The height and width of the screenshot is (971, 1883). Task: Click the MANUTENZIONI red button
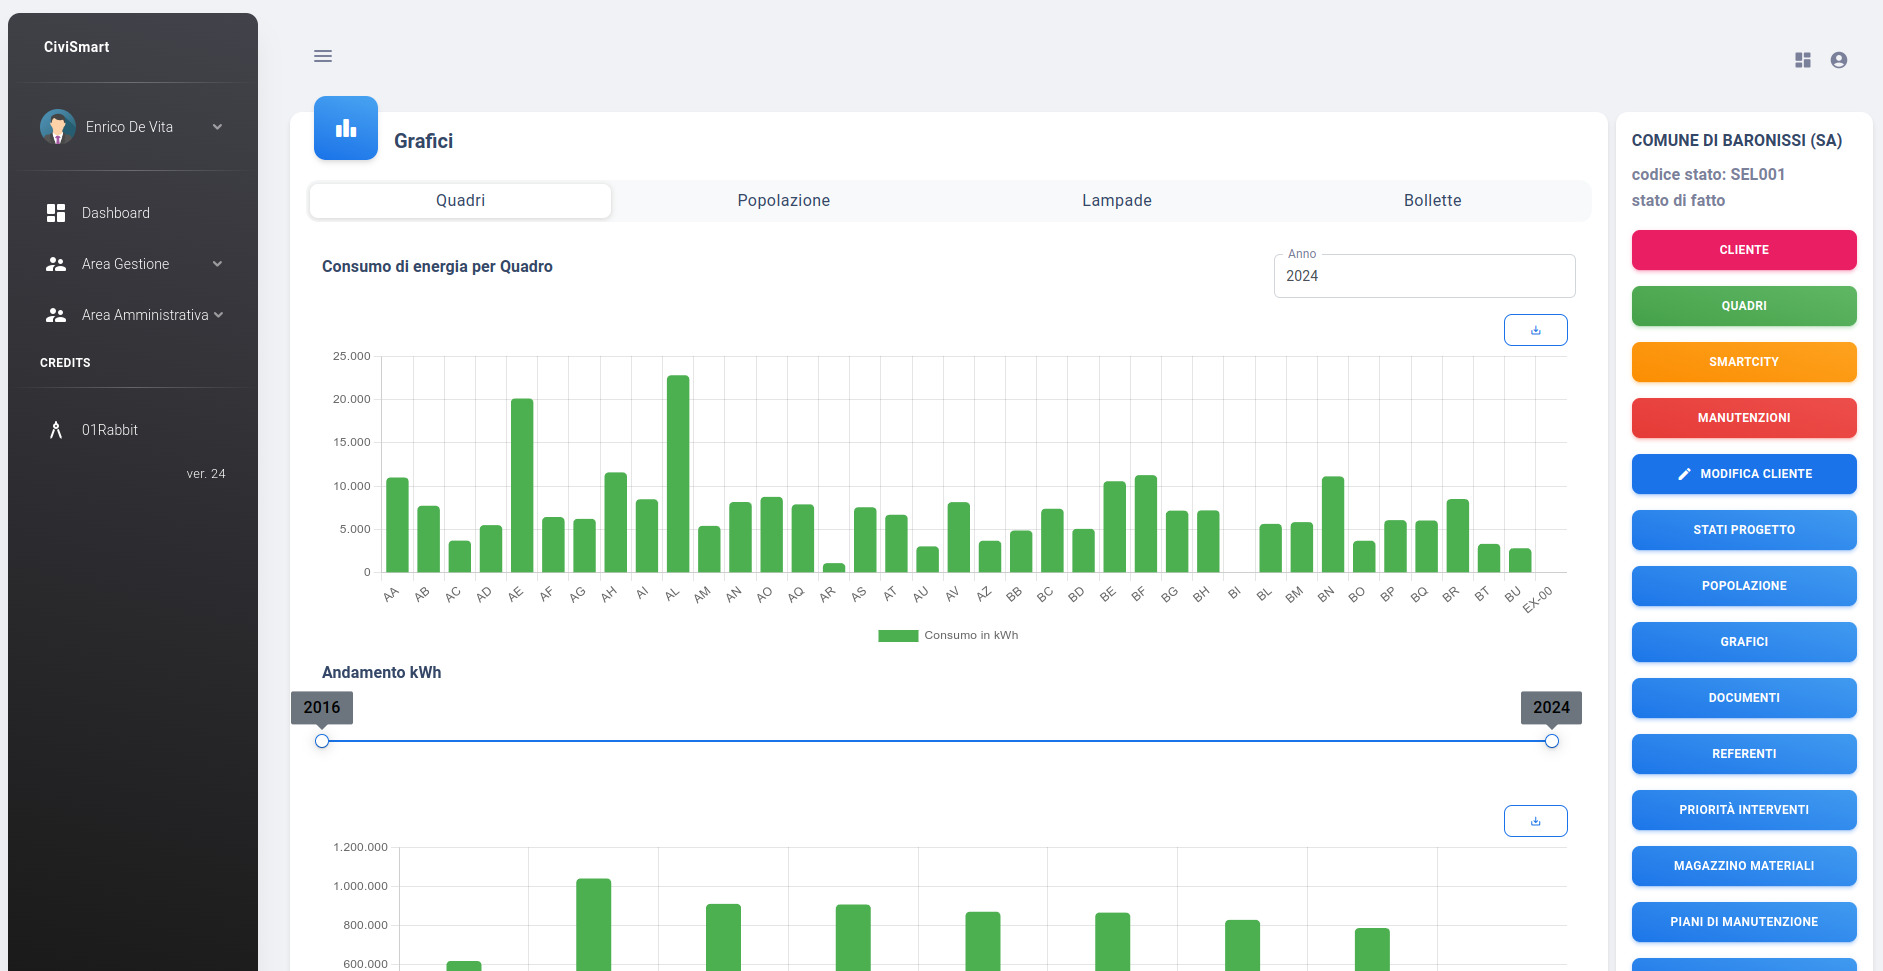click(x=1744, y=418)
